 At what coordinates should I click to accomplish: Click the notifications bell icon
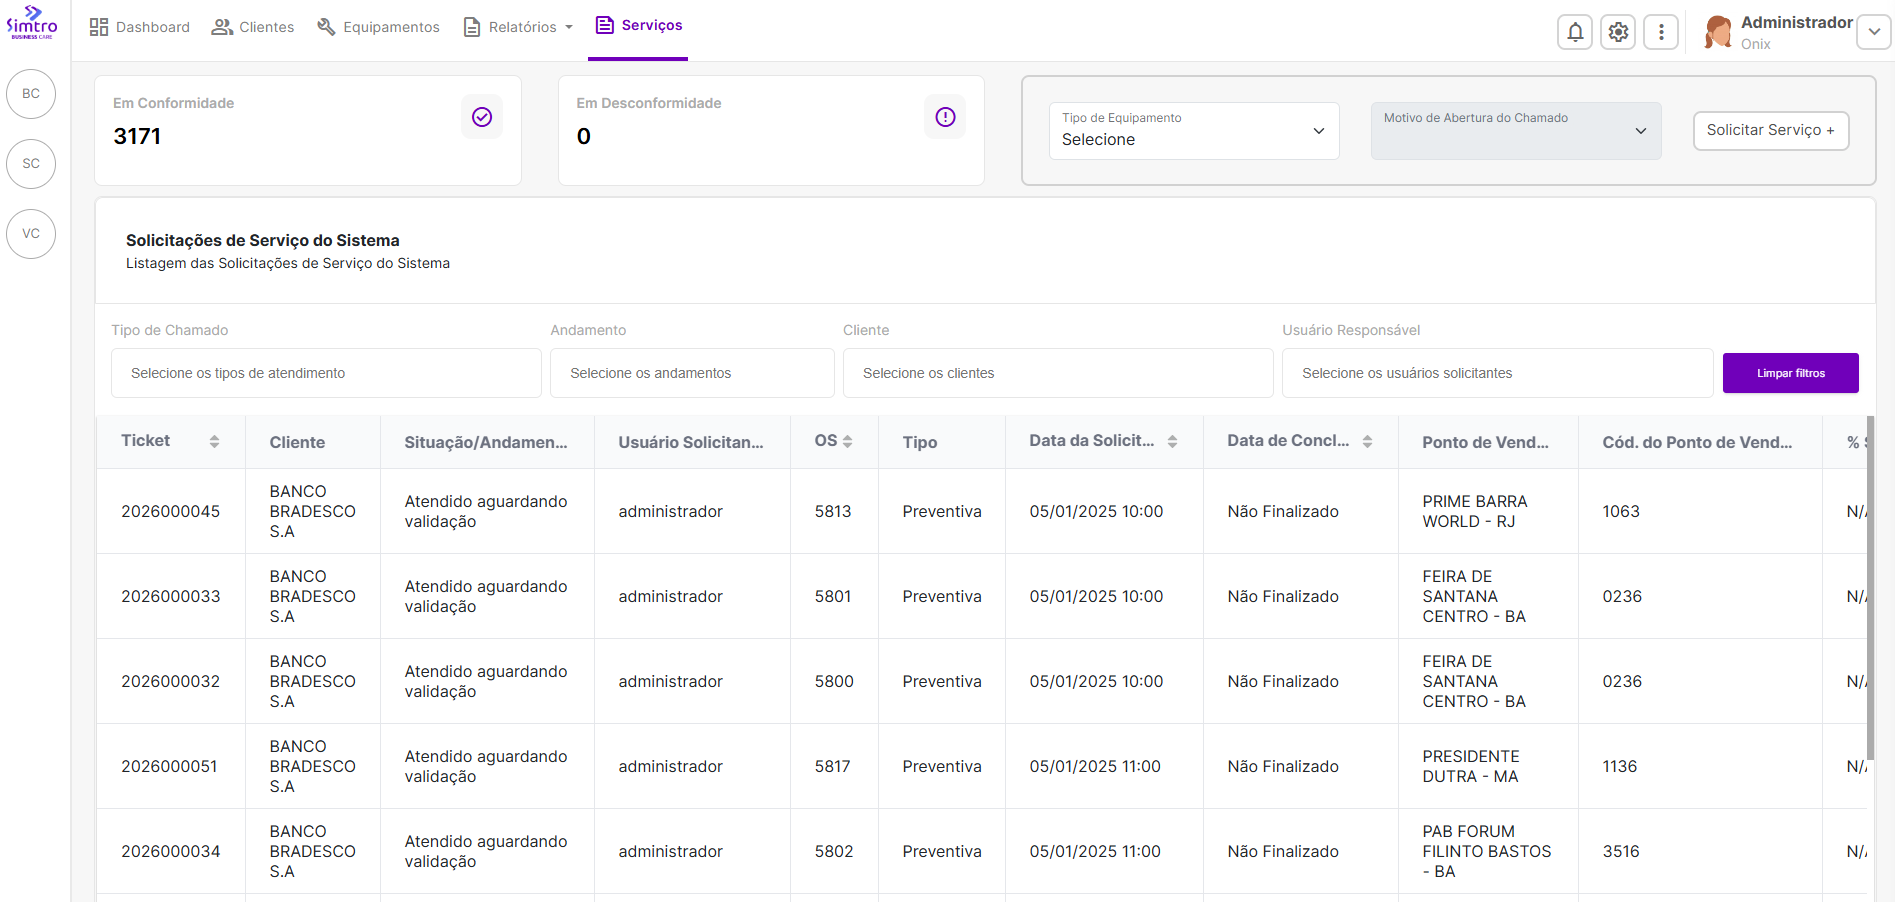pos(1575,32)
